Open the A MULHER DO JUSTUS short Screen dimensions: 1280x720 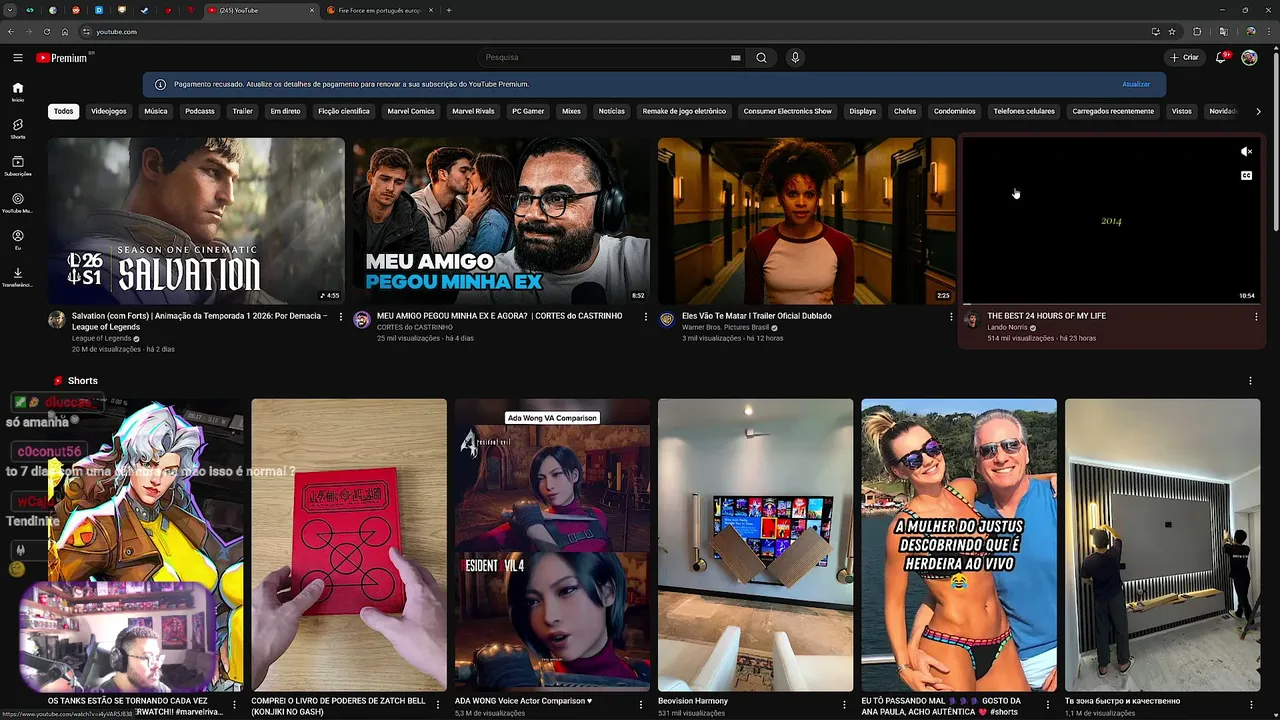coord(959,545)
